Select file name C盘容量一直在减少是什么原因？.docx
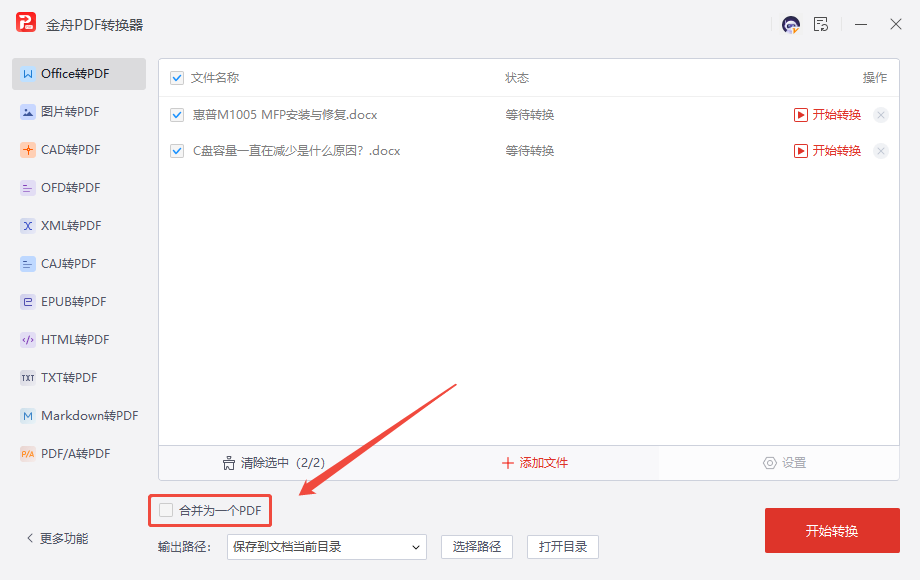 tap(296, 151)
